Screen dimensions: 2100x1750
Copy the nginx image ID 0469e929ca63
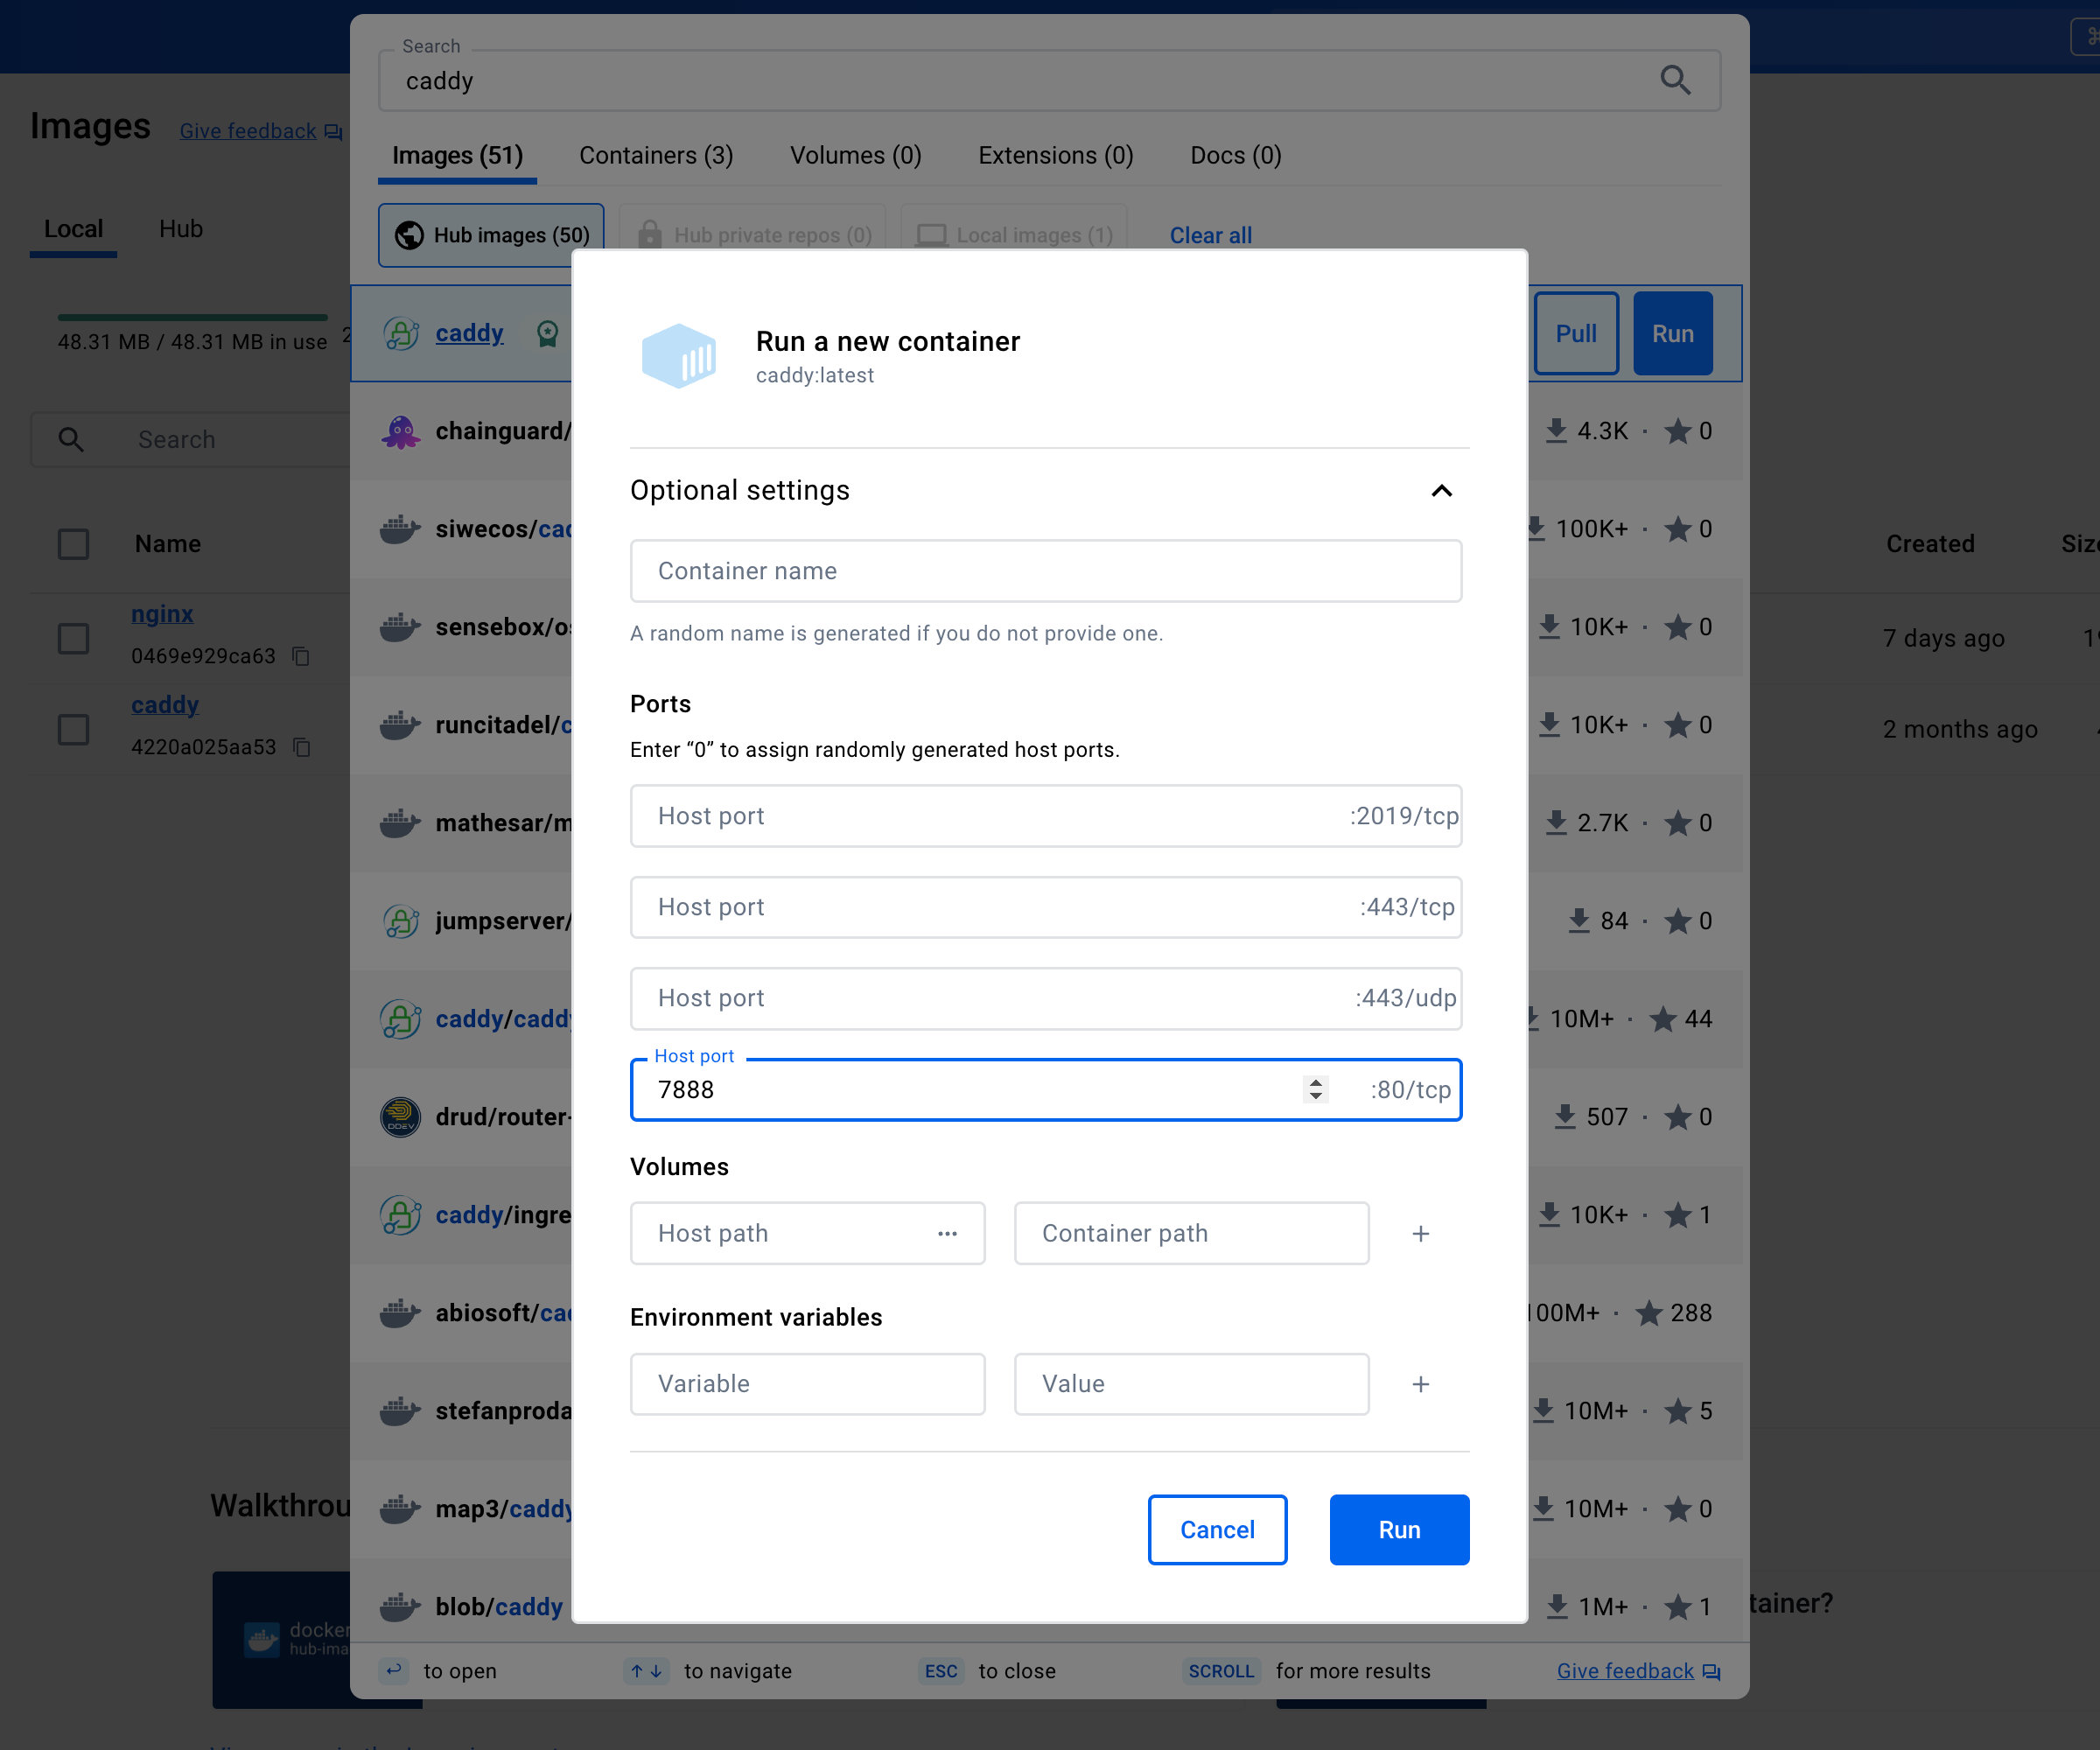[301, 656]
